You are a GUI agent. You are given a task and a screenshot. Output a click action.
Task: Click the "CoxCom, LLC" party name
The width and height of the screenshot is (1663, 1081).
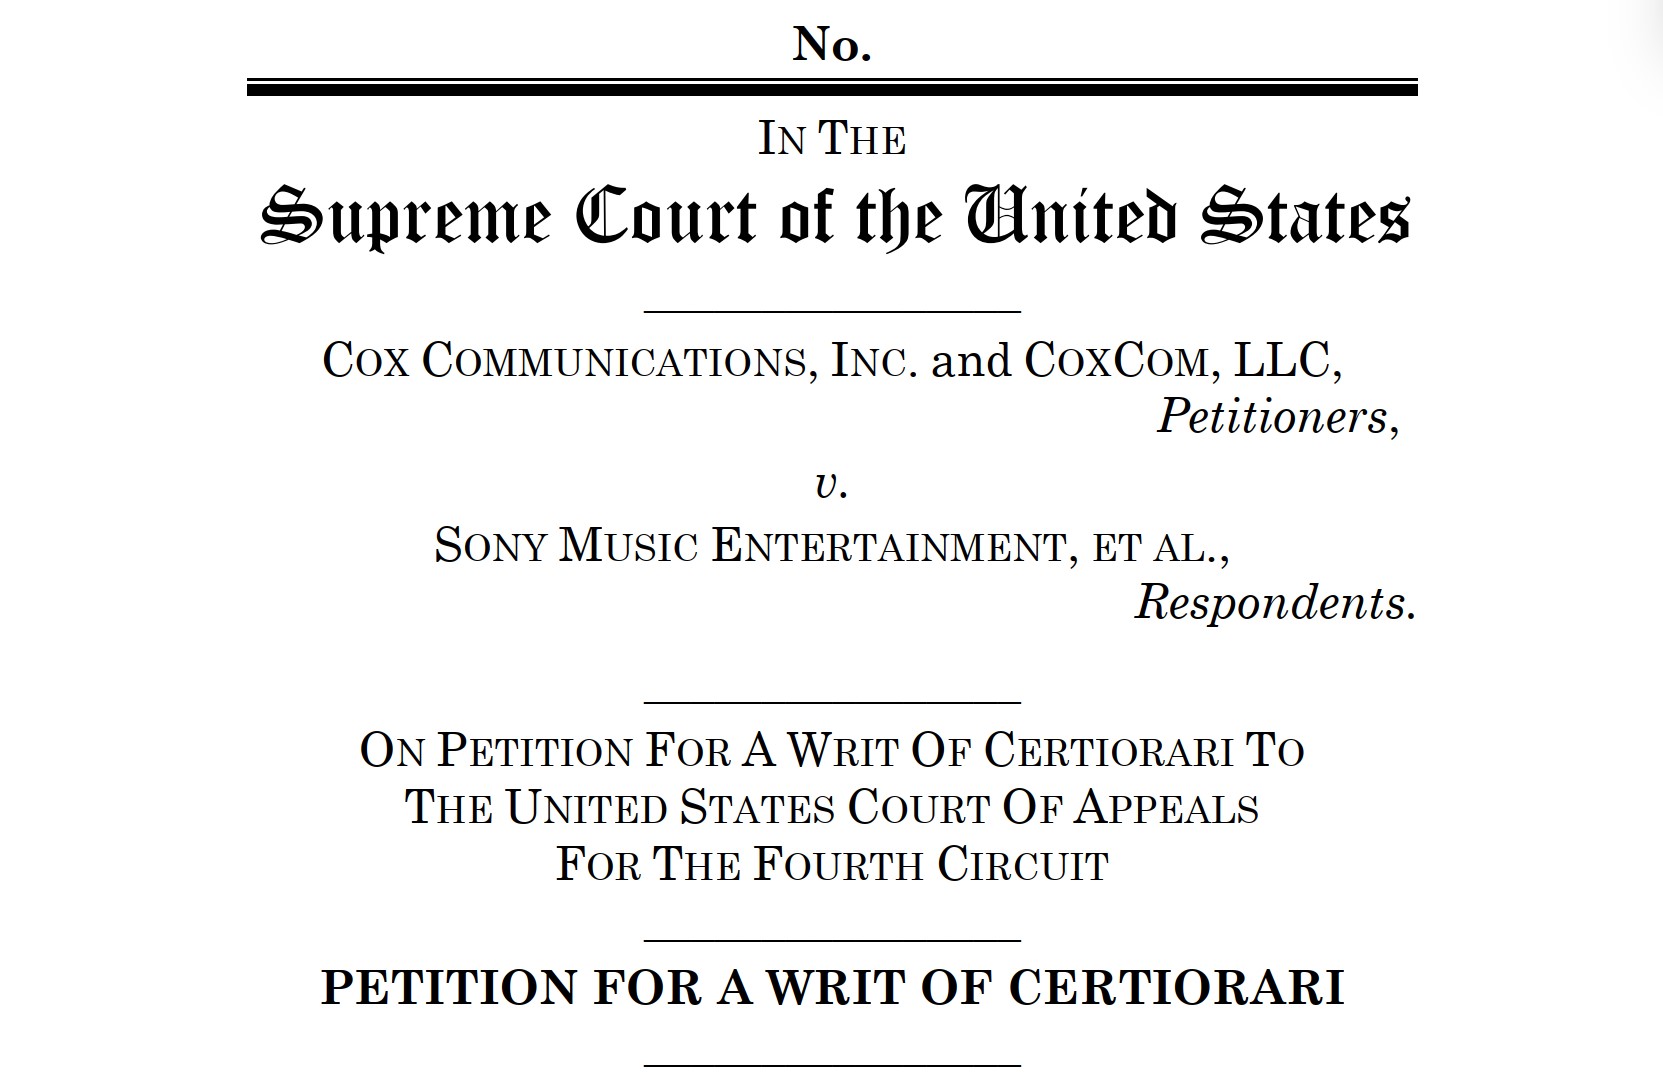pos(1181,361)
